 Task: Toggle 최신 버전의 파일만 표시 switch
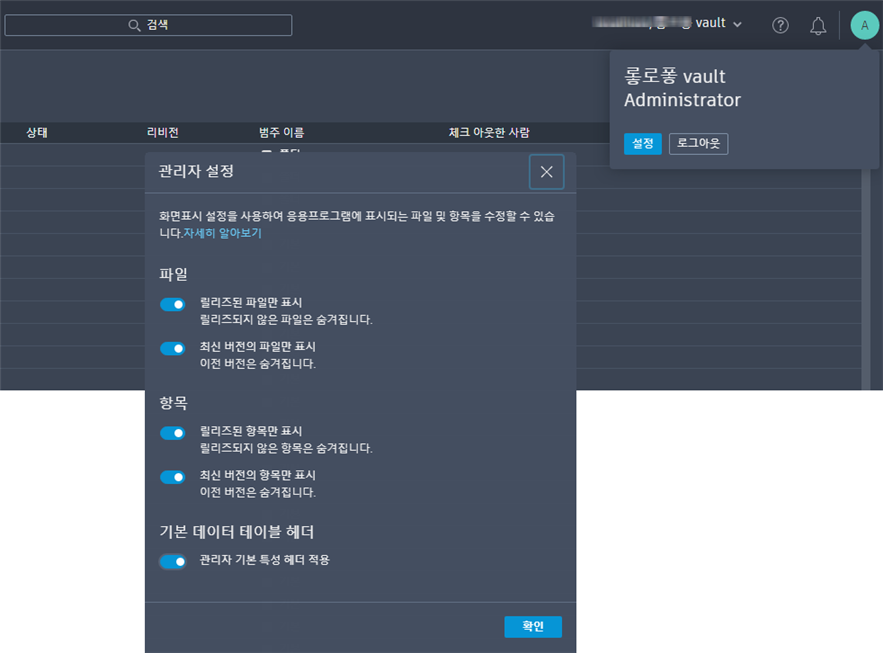[173, 348]
